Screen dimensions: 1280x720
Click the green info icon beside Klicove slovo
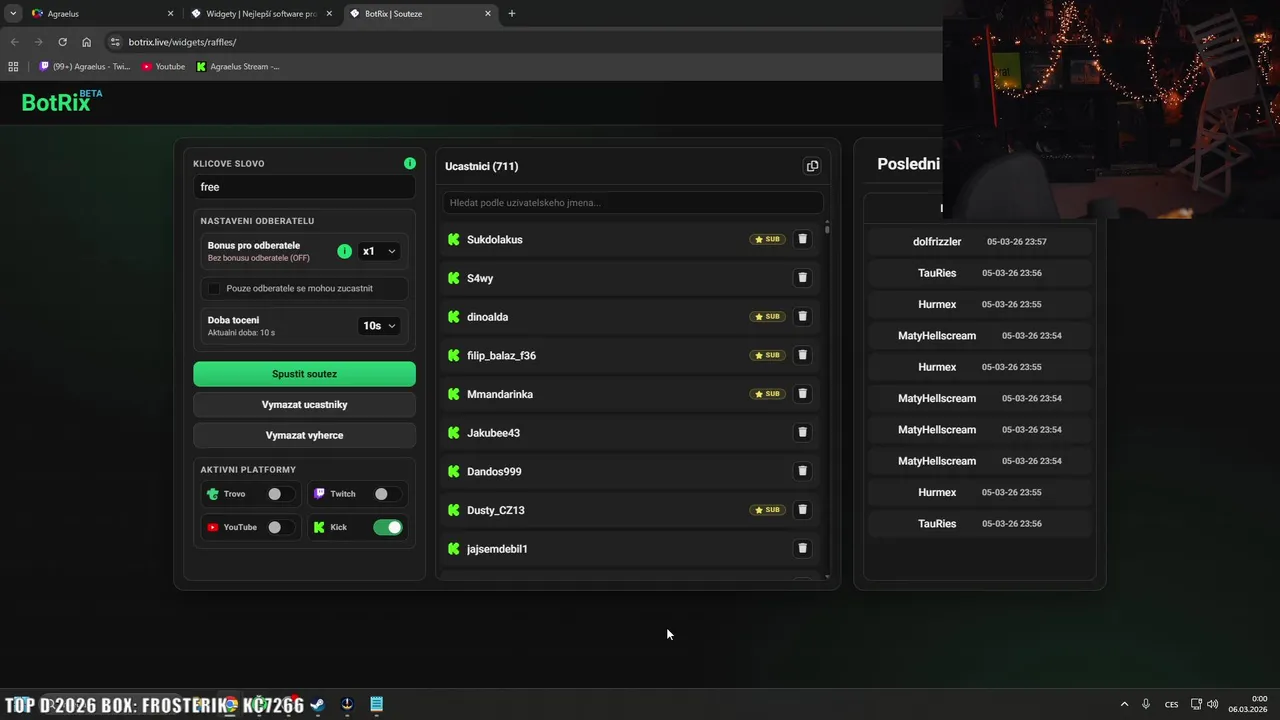click(410, 163)
